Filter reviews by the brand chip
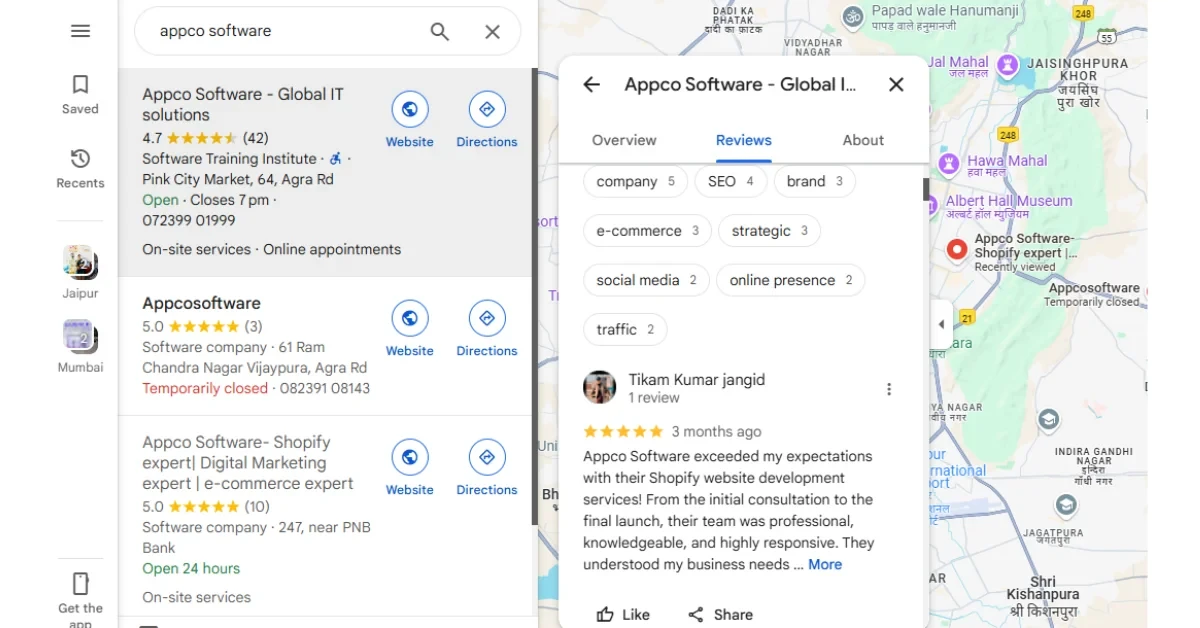 point(814,182)
